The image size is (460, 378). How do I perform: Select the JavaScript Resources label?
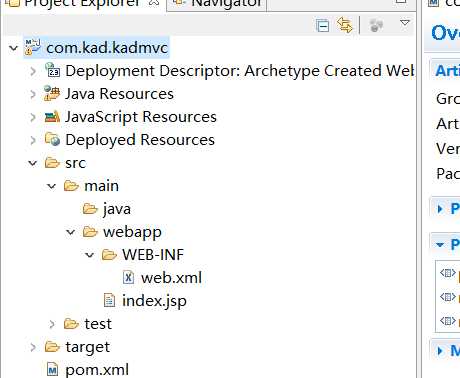tap(141, 117)
